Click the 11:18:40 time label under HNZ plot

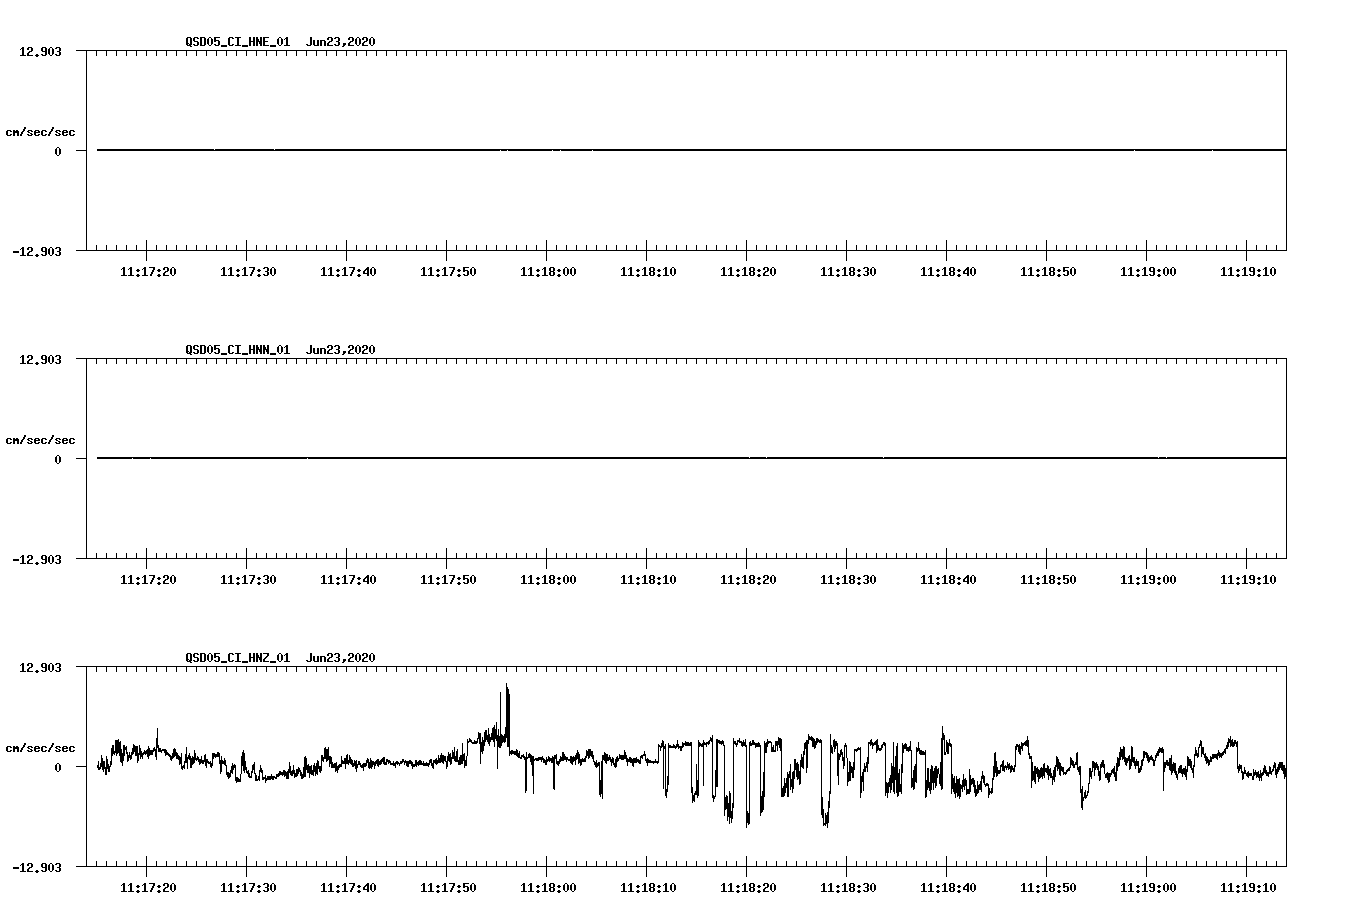click(x=948, y=888)
